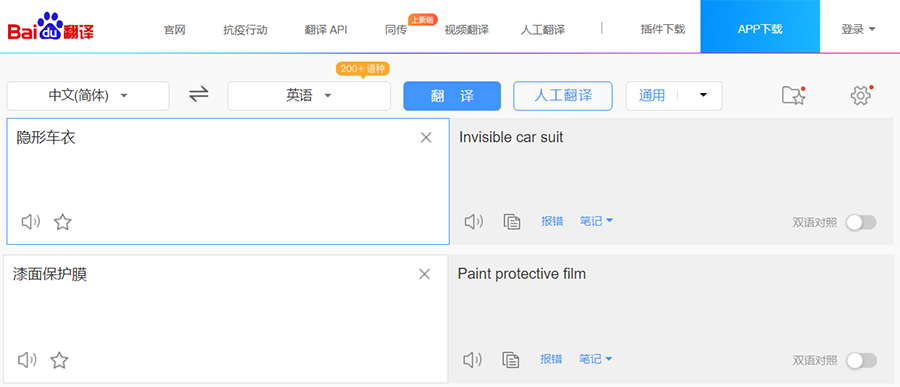Swap source and target languages icon
The image size is (900, 387).
pyautogui.click(x=199, y=95)
